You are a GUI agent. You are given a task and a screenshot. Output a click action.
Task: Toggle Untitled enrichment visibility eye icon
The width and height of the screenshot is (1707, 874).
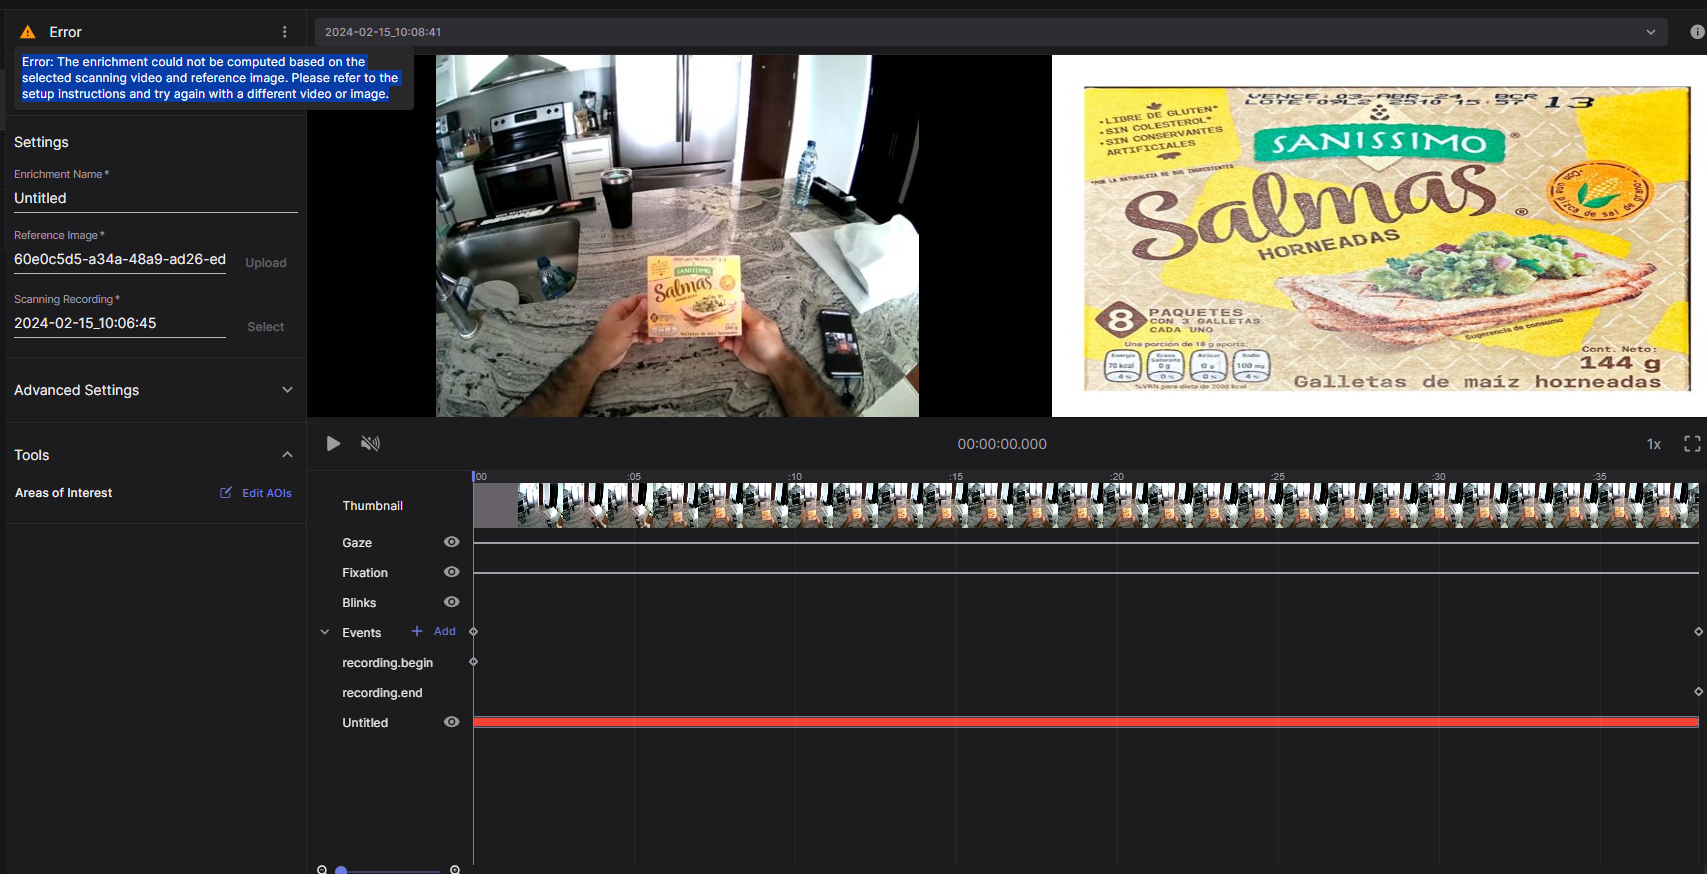[x=452, y=722]
